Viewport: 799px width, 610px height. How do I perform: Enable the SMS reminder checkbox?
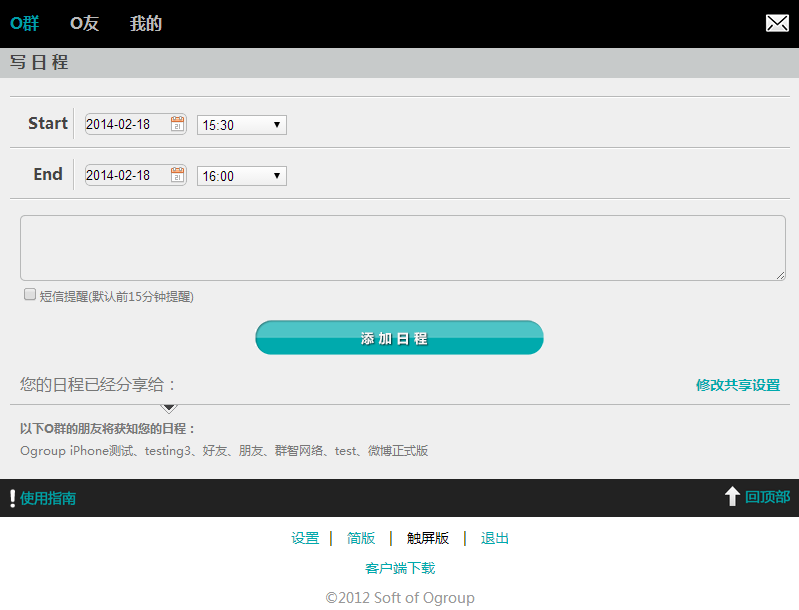pos(30,295)
